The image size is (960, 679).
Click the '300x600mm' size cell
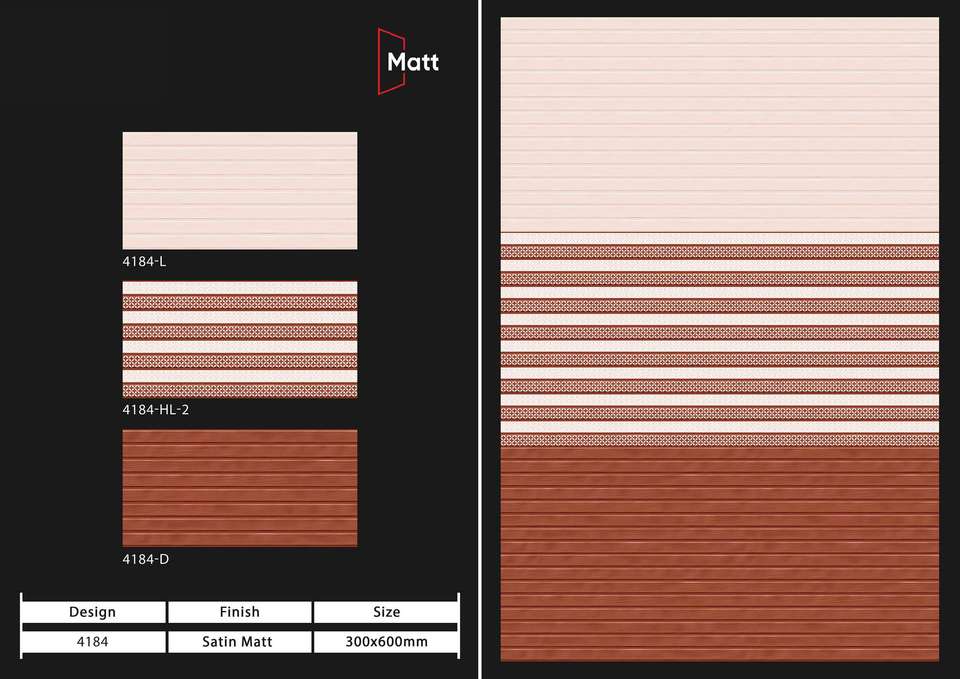pyautogui.click(x=386, y=642)
